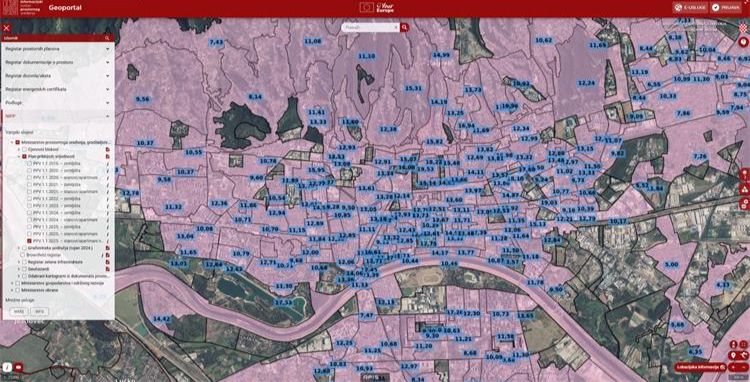Image resolution: width=750 pixels, height=382 pixels.
Task: Click the middle tool icon on the right edge of the map
Action: click(x=744, y=189)
